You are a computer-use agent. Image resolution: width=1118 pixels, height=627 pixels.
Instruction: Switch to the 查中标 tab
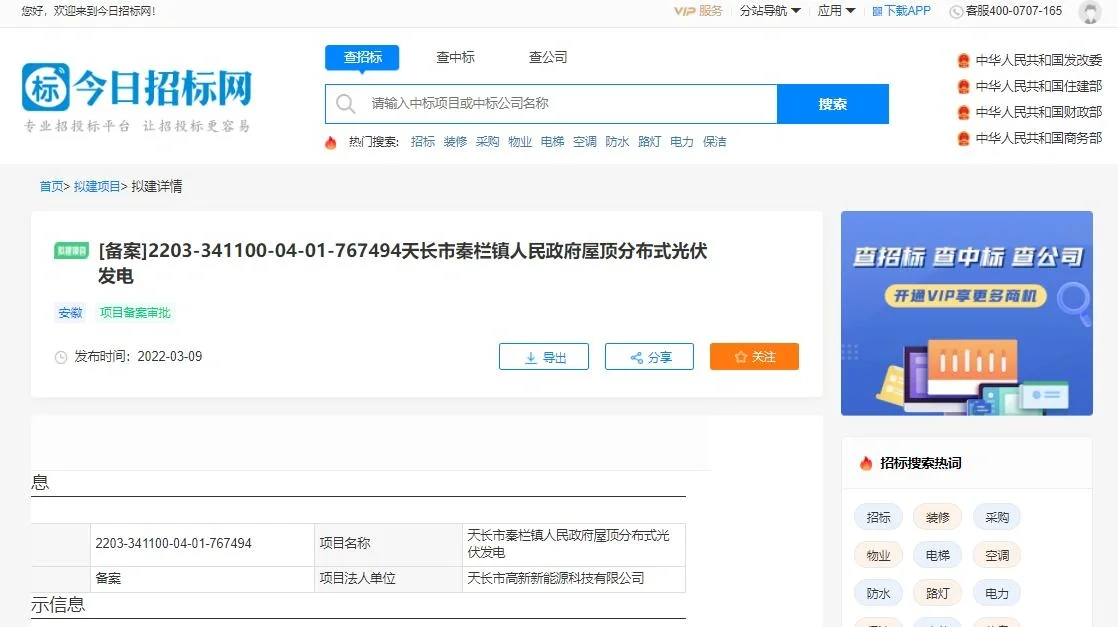[x=455, y=58]
